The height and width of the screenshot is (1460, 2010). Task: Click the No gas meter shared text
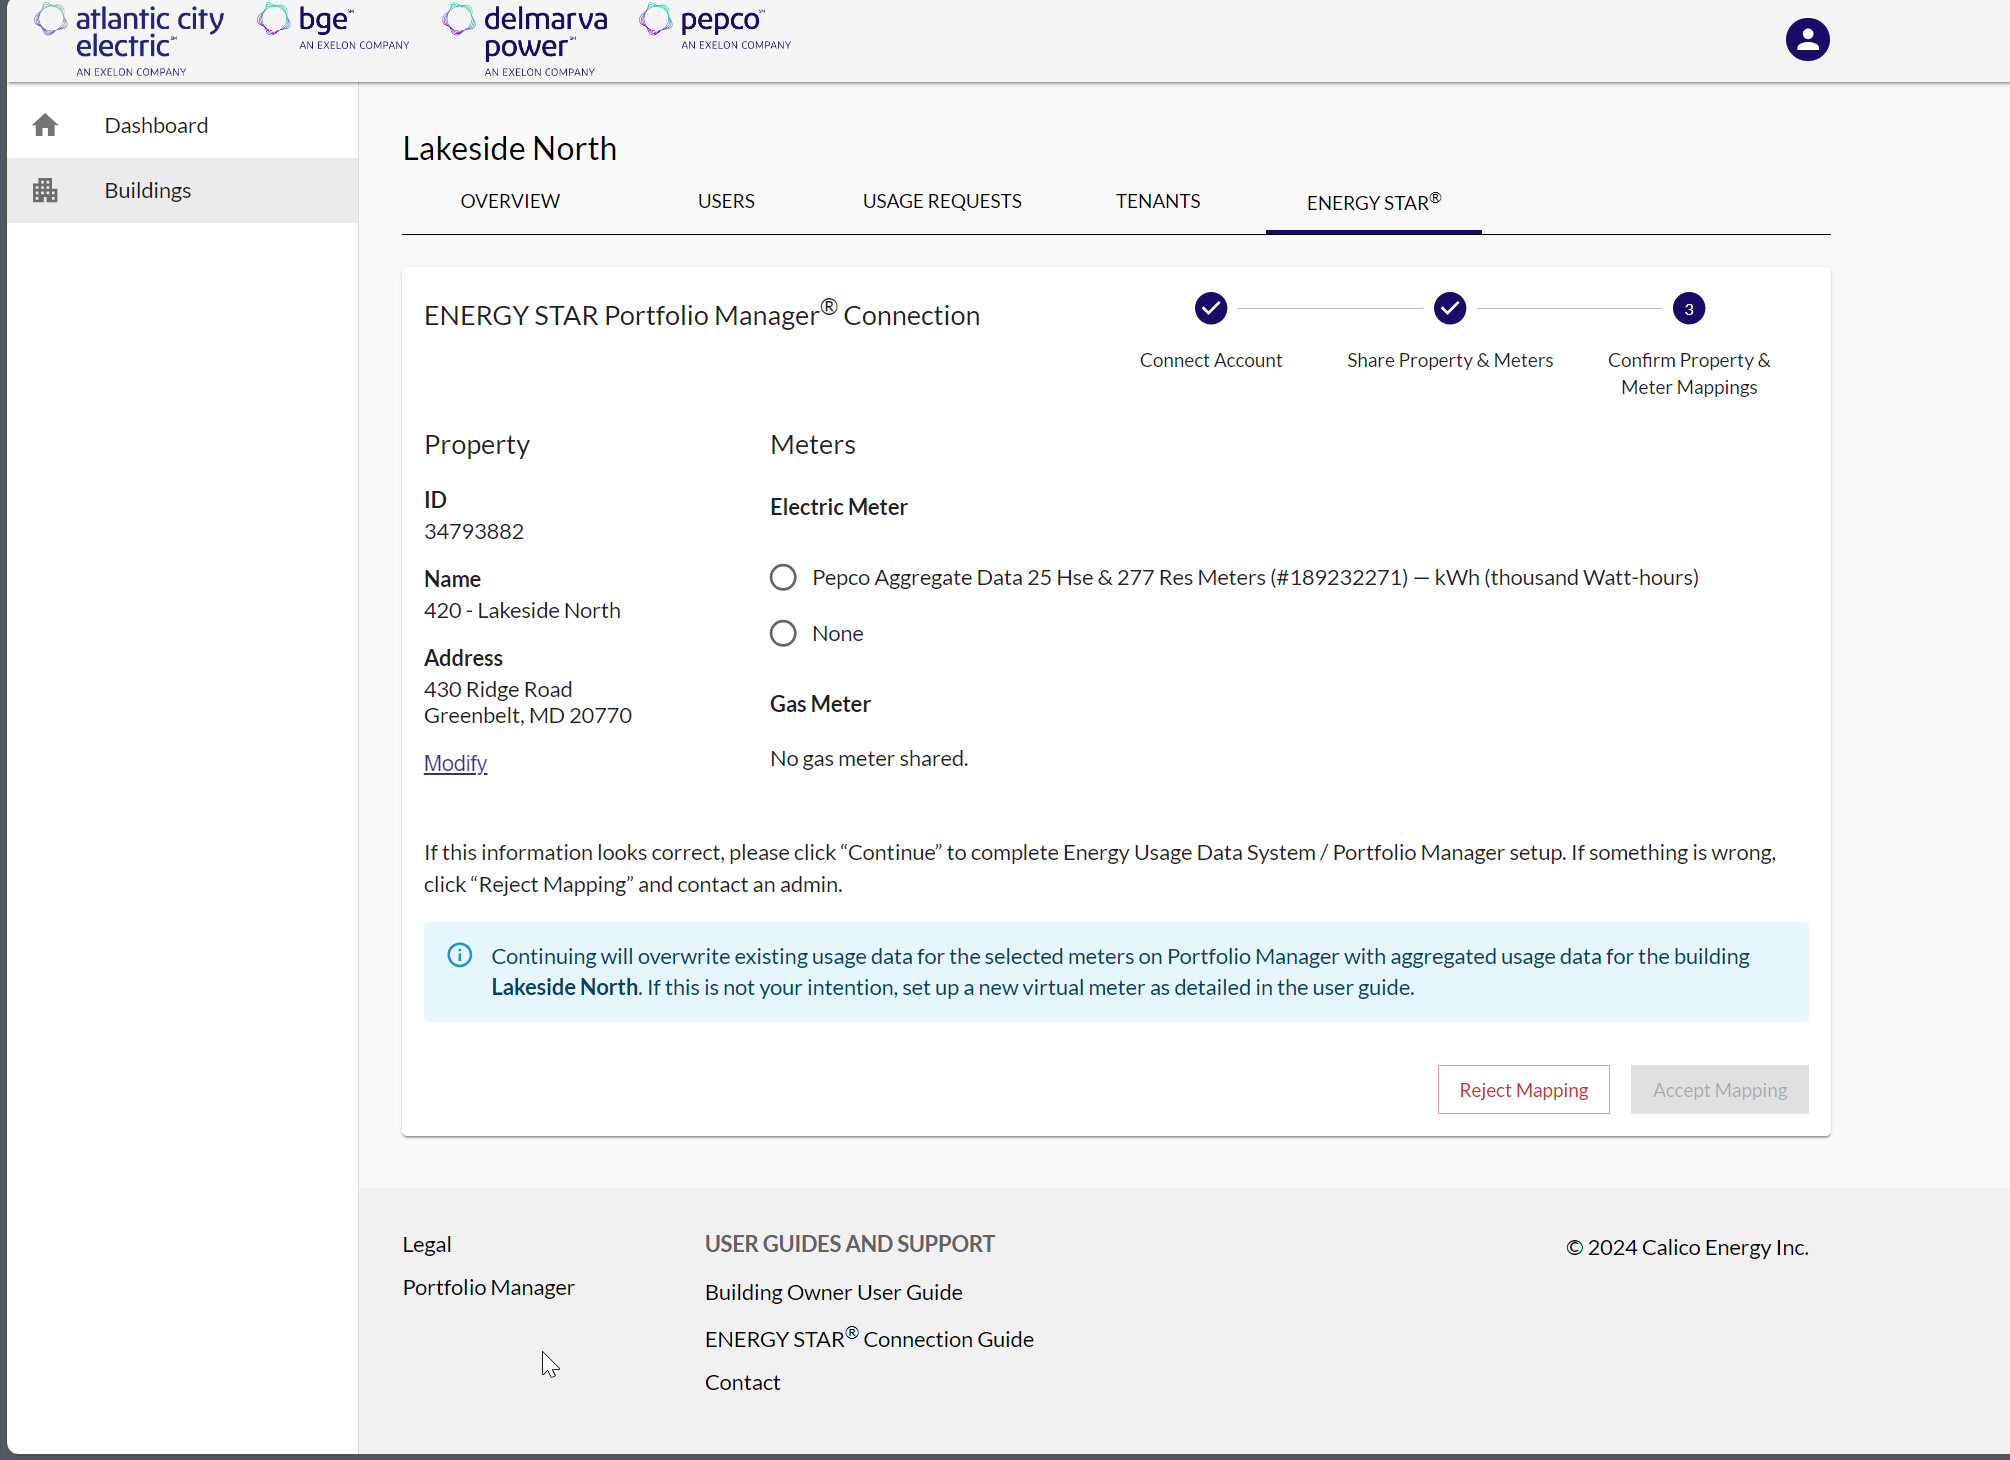point(869,758)
